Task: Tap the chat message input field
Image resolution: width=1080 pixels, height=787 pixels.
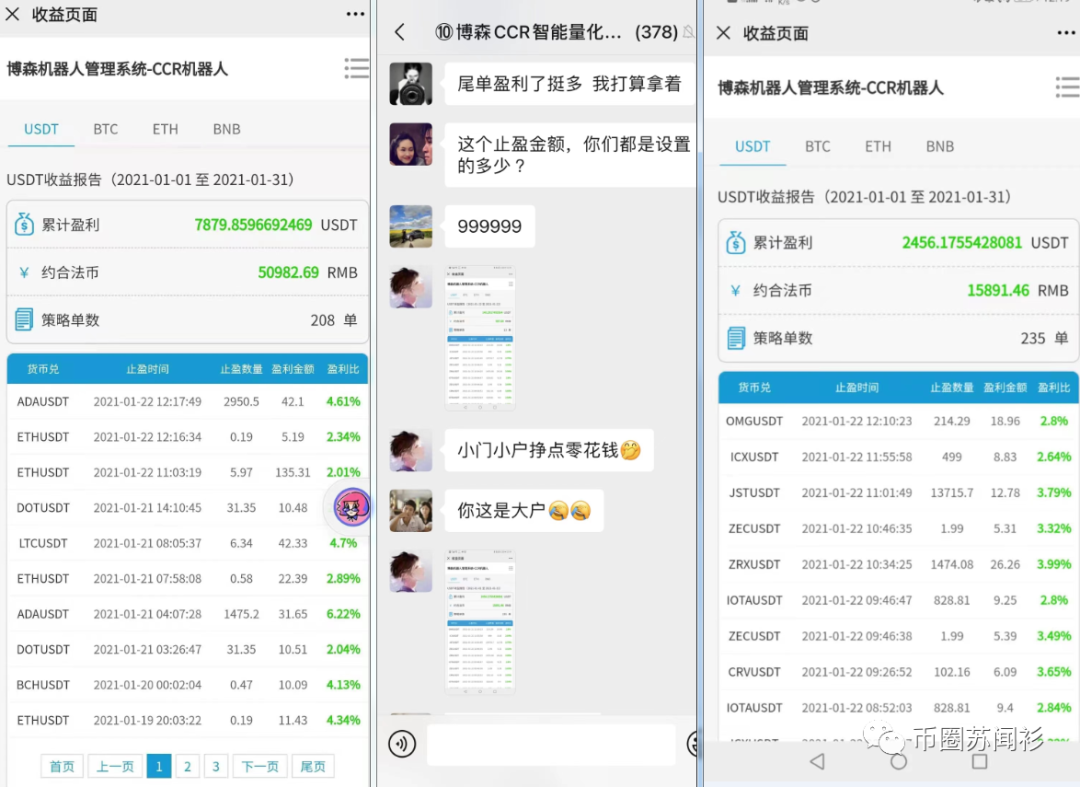Action: click(x=550, y=744)
